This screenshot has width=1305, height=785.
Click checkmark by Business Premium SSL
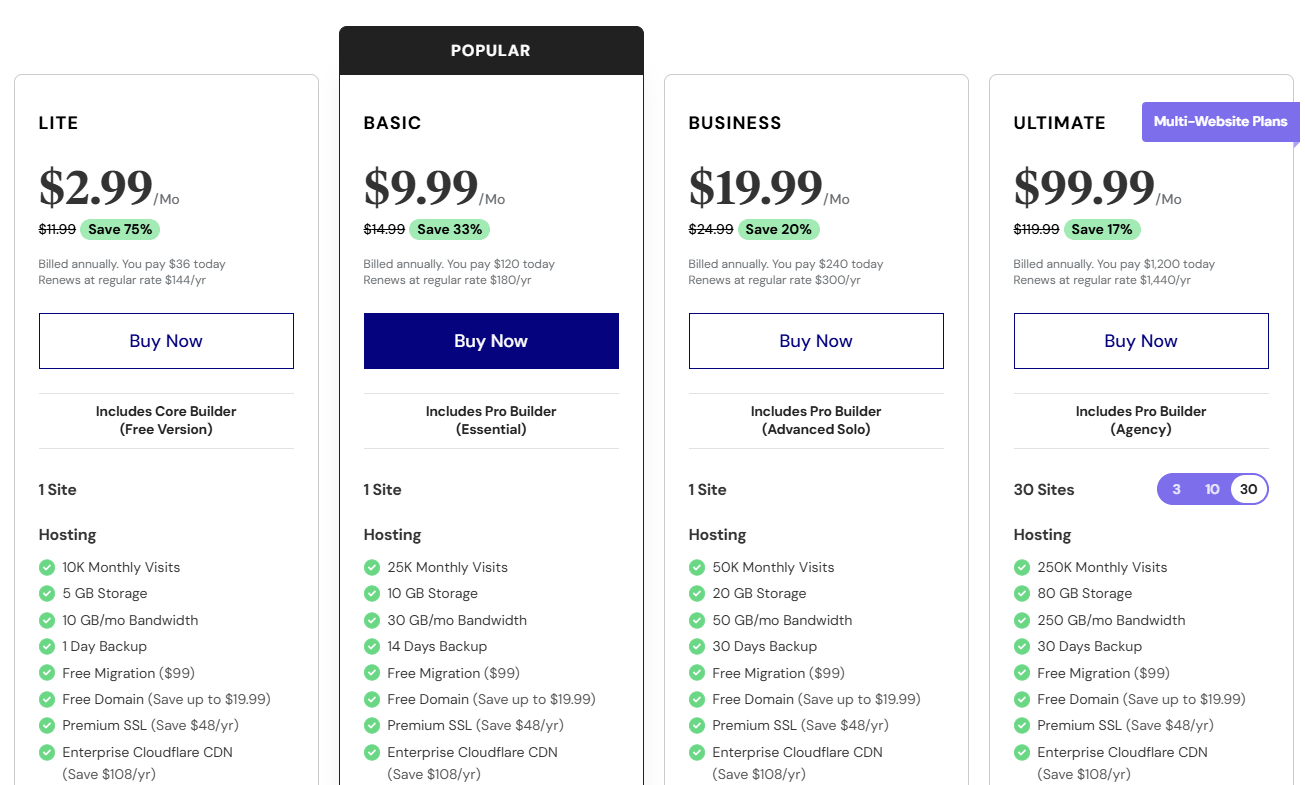(697, 725)
